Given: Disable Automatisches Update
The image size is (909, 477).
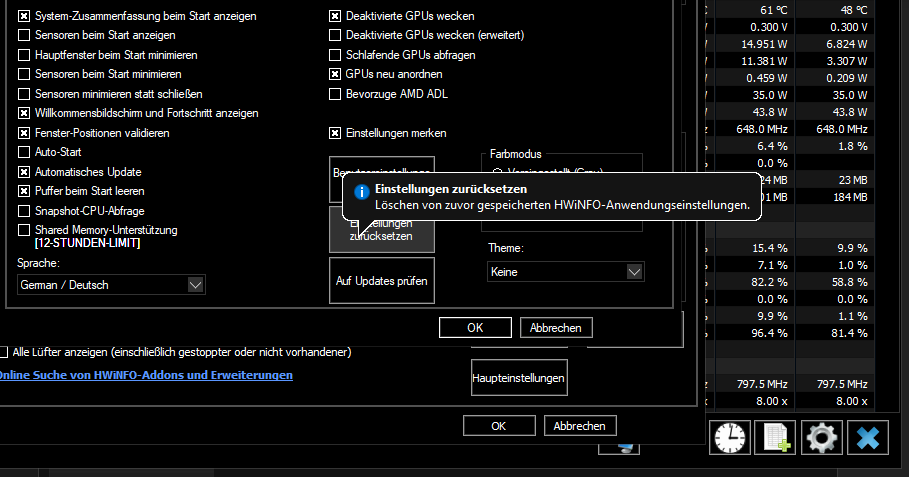Looking at the screenshot, I should [24, 172].
